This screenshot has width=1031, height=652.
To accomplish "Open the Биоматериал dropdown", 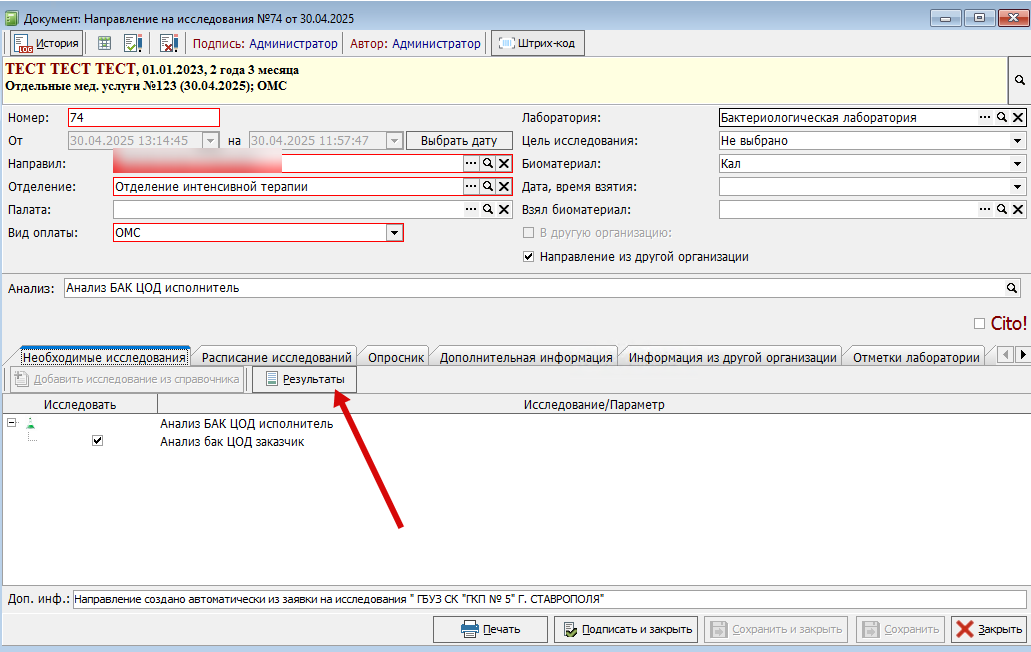I will click(x=1017, y=164).
